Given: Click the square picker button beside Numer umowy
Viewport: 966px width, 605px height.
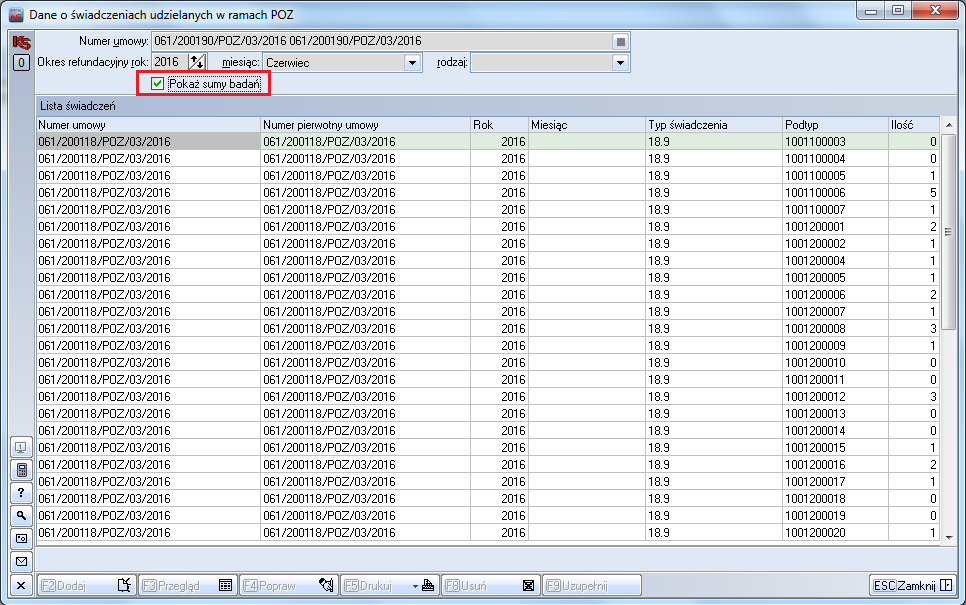Looking at the screenshot, I should 620,42.
